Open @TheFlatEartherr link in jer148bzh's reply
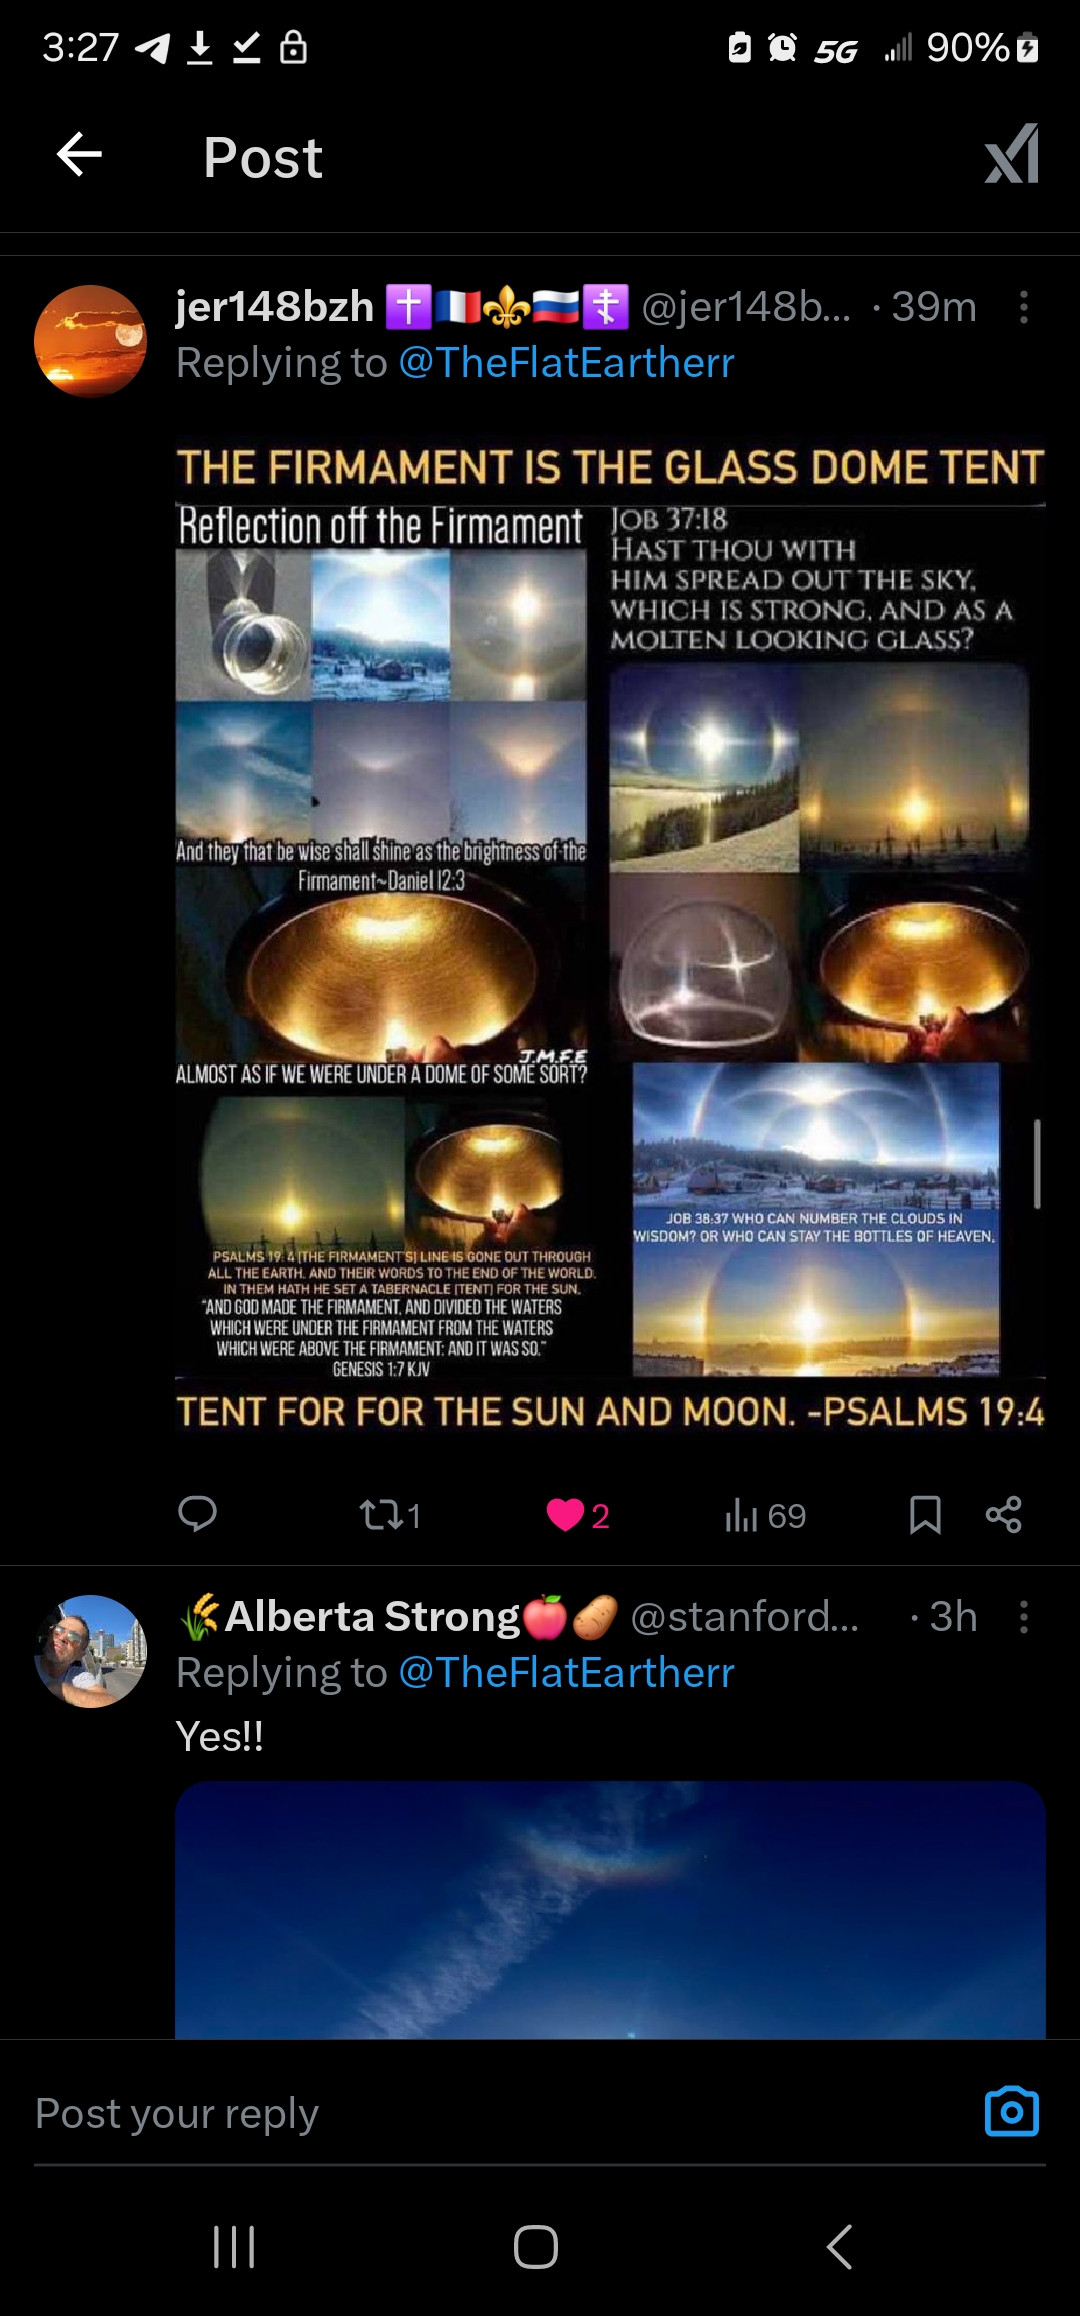Viewport: 1080px width, 2316px height. tap(566, 363)
